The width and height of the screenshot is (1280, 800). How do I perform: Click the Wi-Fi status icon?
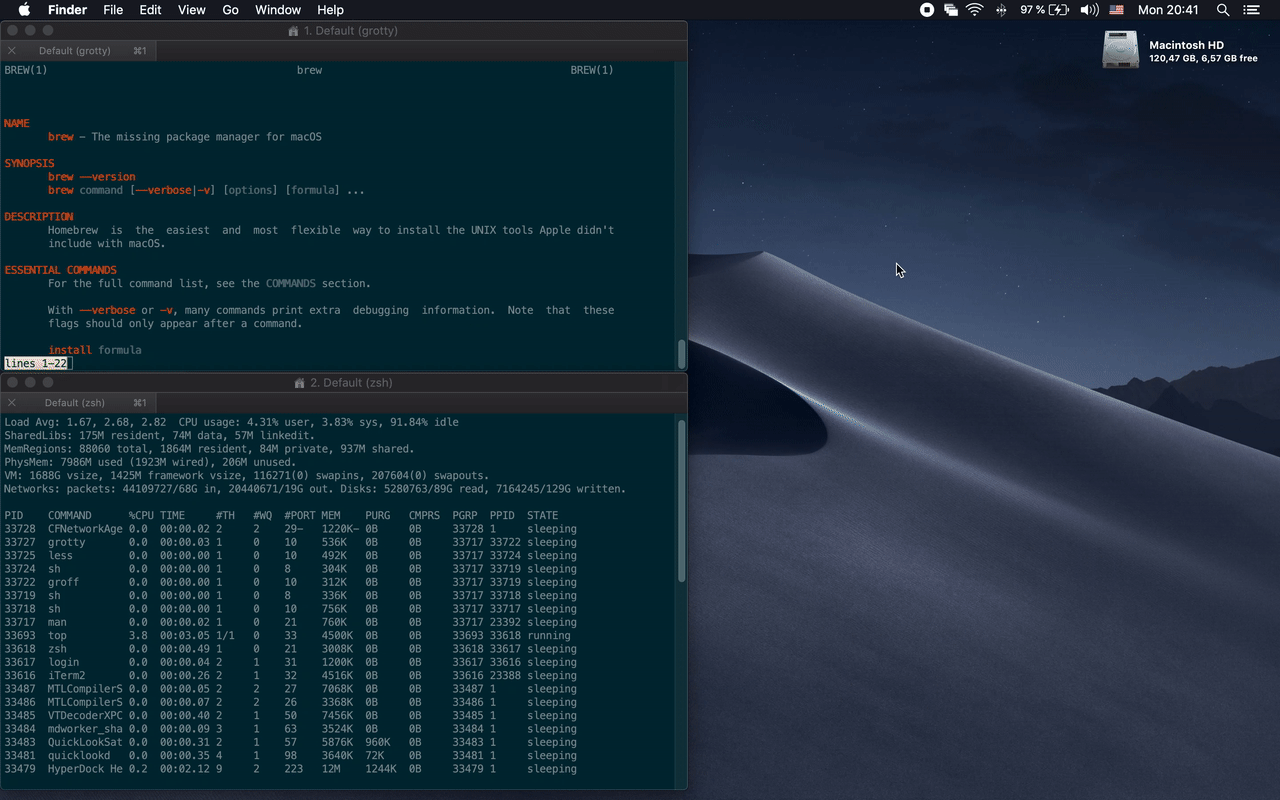pos(974,10)
